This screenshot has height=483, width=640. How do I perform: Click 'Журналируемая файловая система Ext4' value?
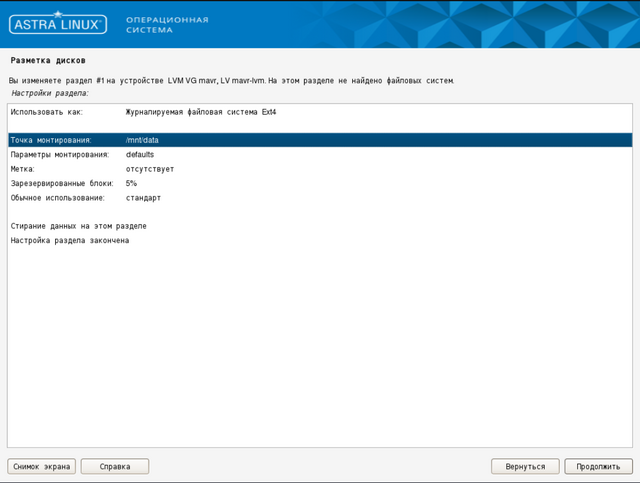pos(201,112)
